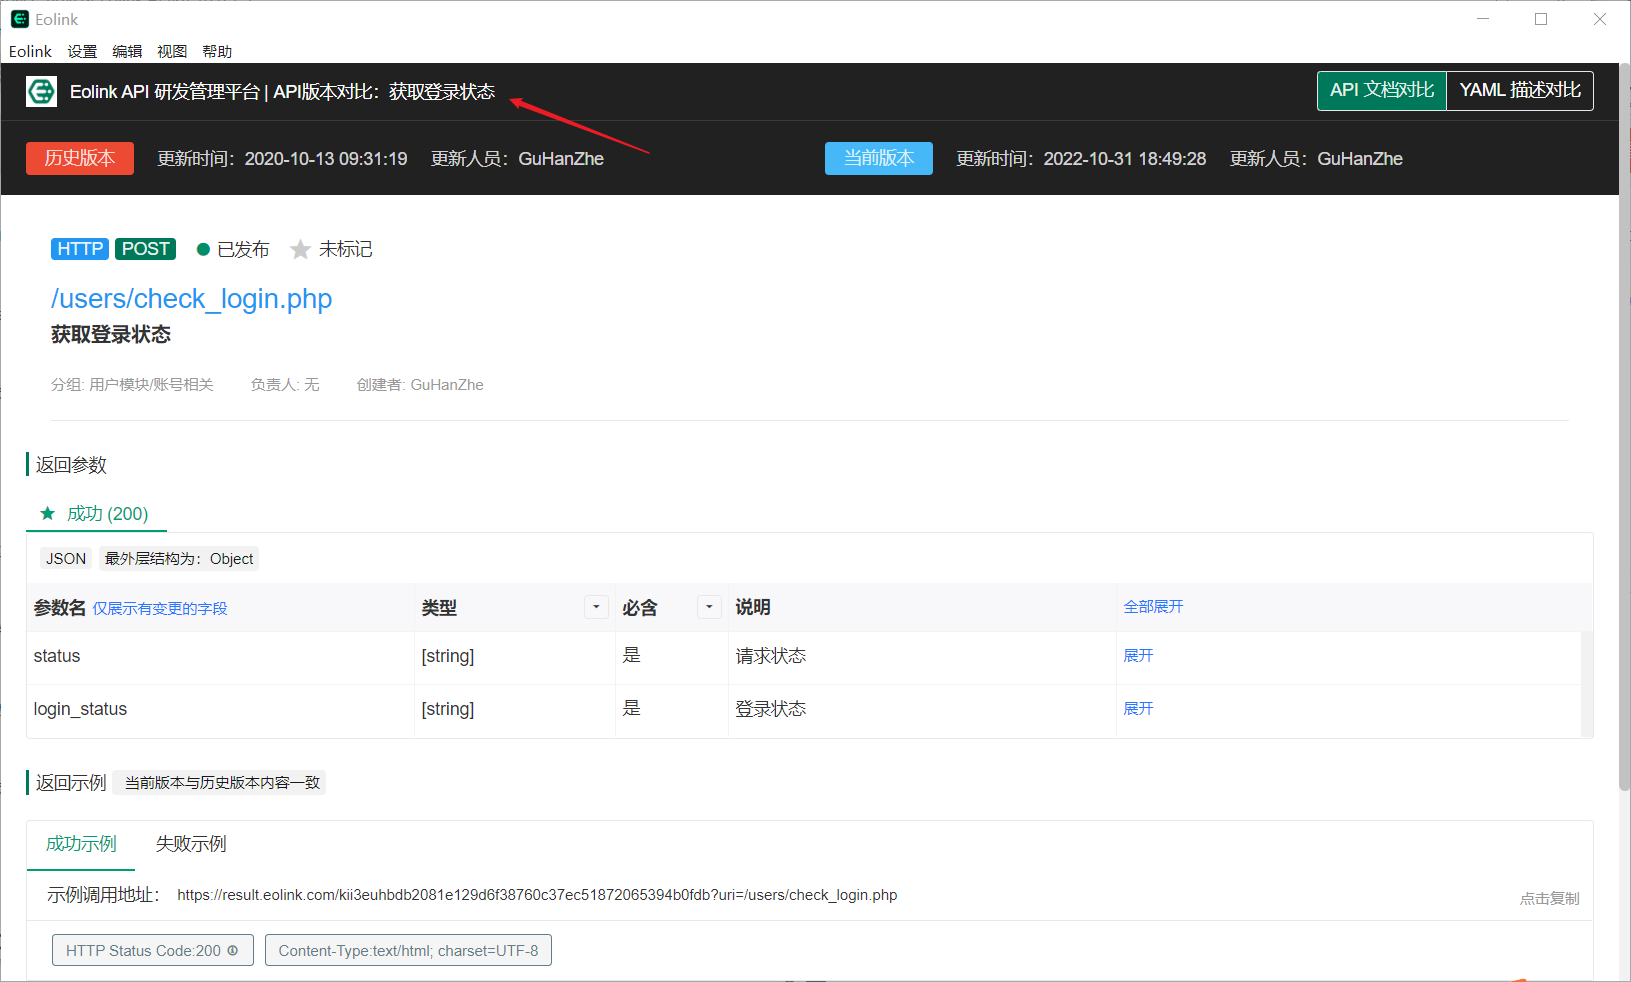This screenshot has width=1631, height=982.
Task: Open the 视图 menu
Action: pos(172,51)
